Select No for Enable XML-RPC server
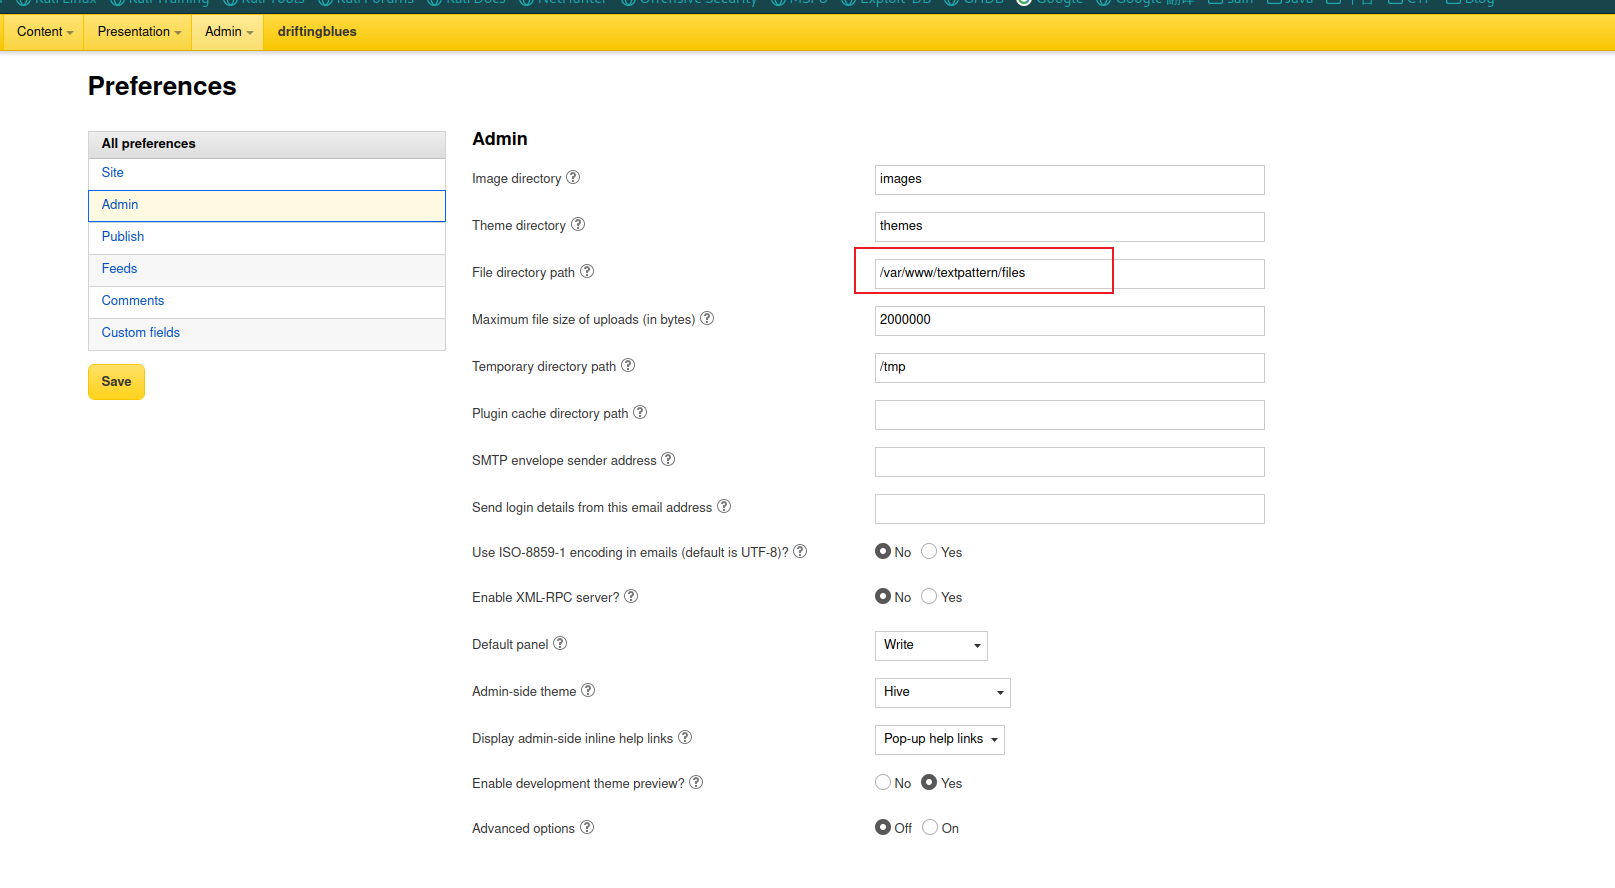The height and width of the screenshot is (888, 1615). pyautogui.click(x=883, y=596)
